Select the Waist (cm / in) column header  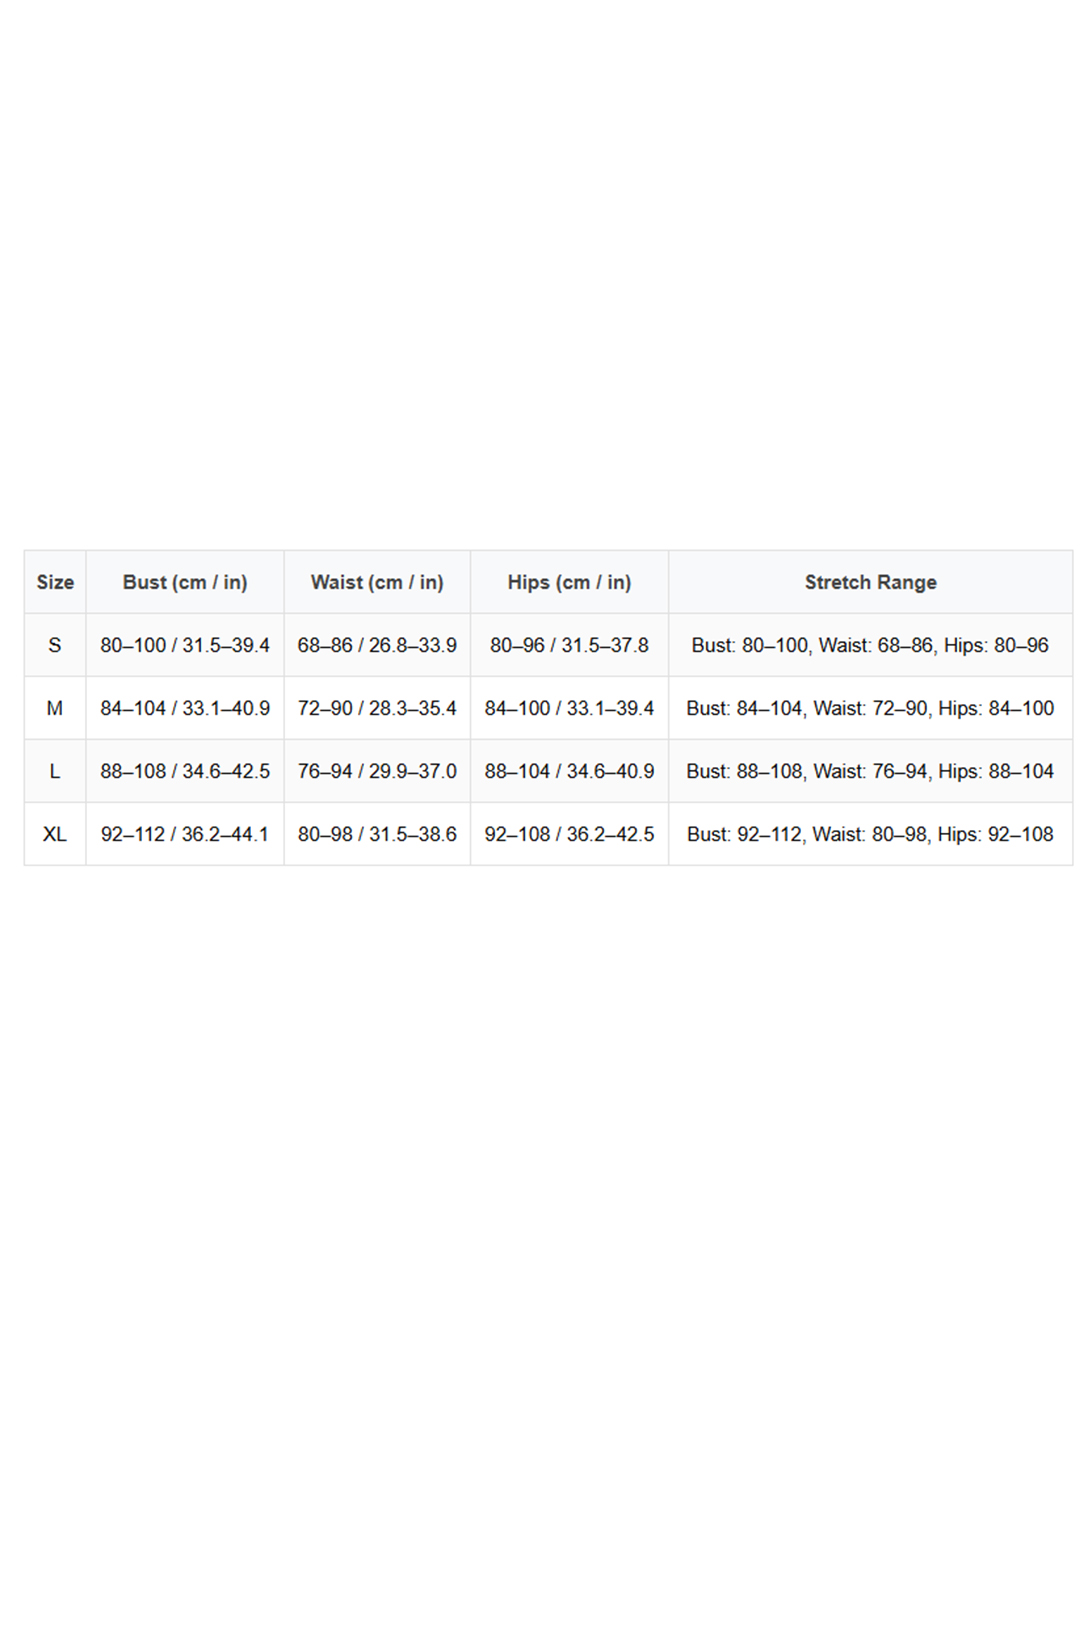click(377, 582)
